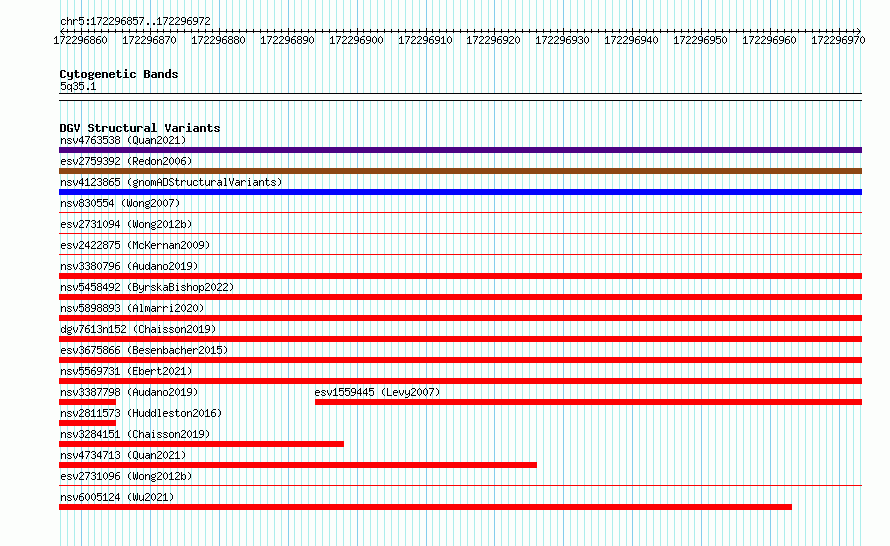The height and width of the screenshot is (546, 890).
Task: Click ruler position 172296940
Action: click(x=631, y=40)
